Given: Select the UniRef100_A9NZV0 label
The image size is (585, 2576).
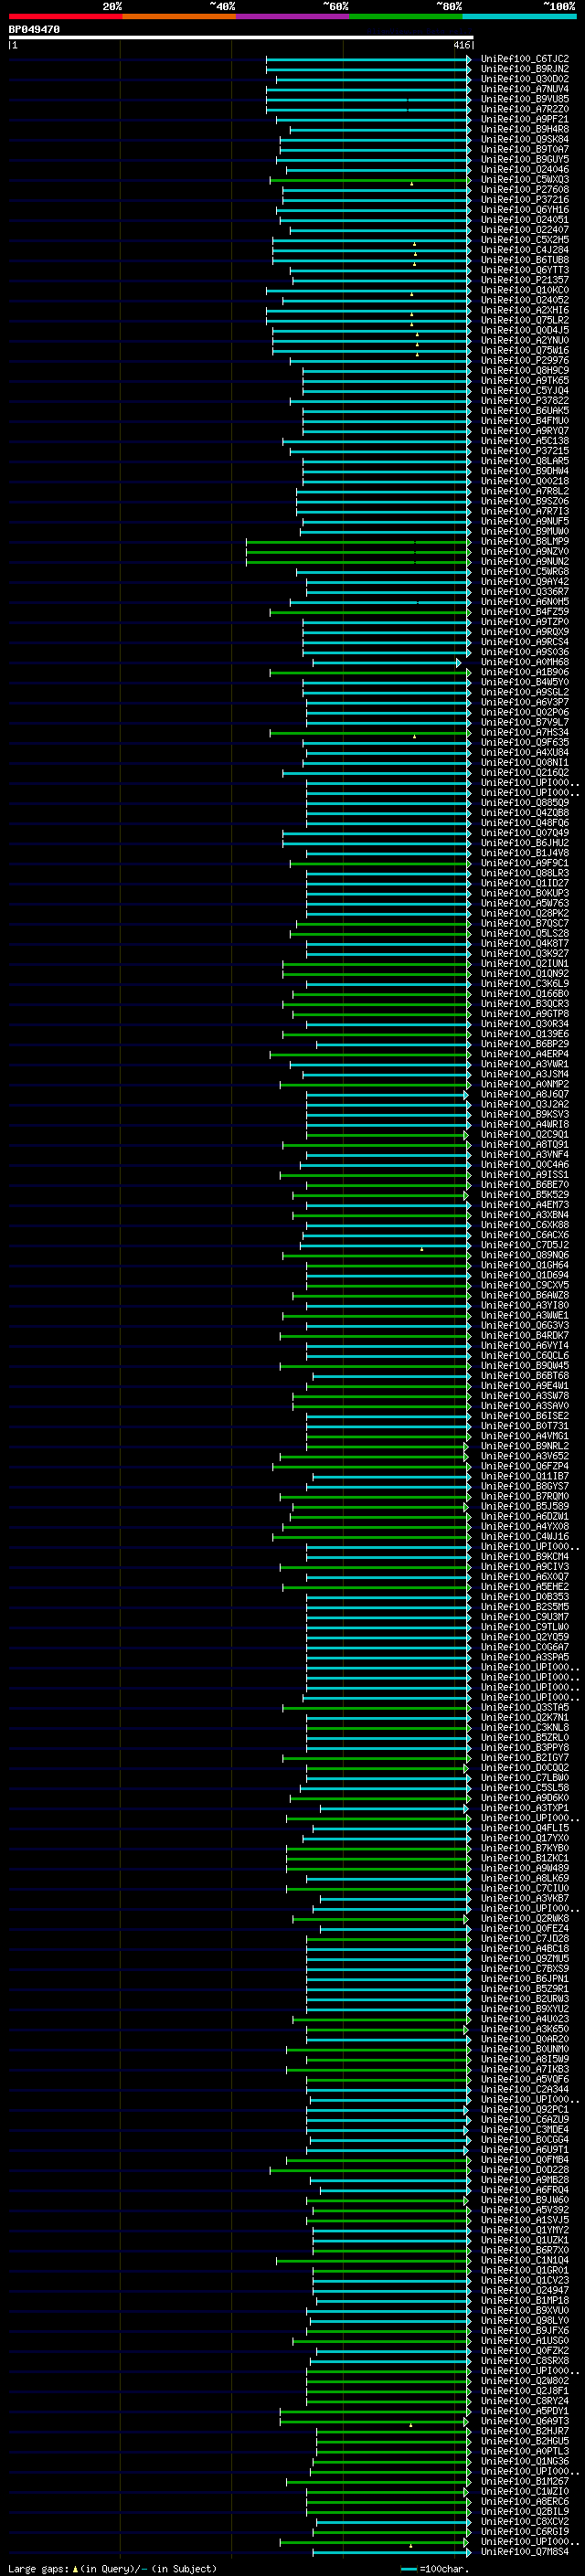Looking at the screenshot, I should 525,552.
